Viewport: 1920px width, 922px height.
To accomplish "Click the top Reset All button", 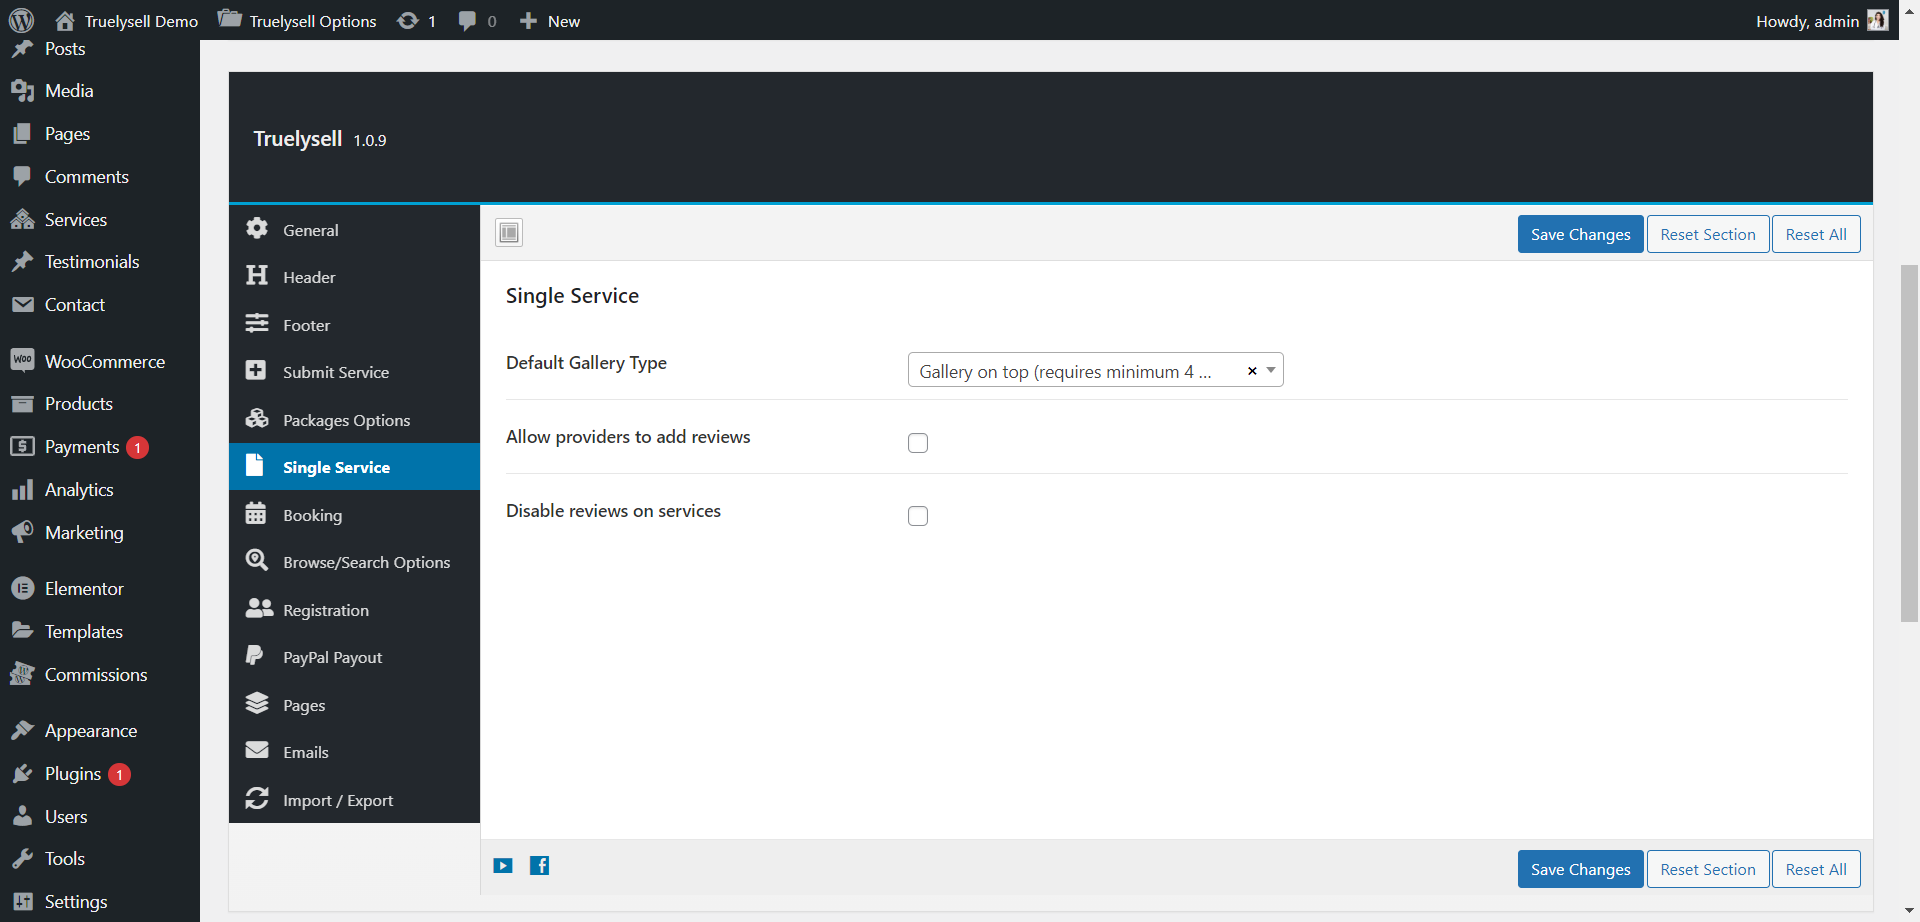I will pos(1815,234).
